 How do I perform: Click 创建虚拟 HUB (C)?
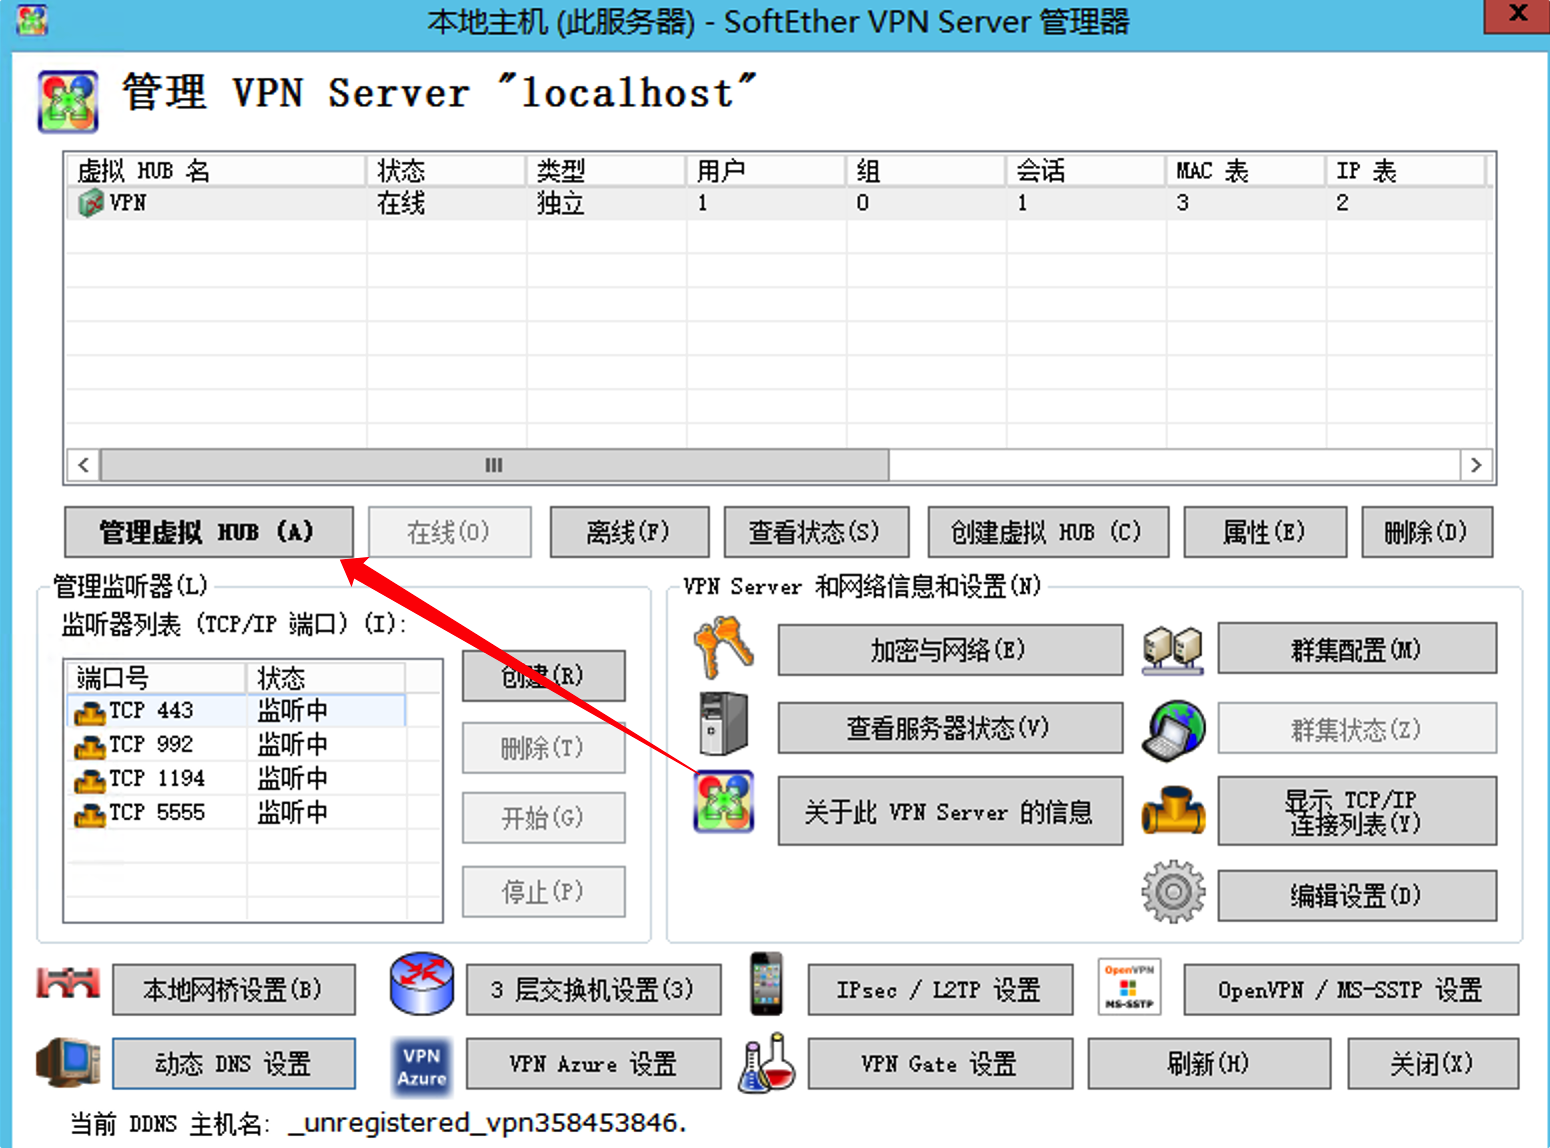click(1047, 532)
